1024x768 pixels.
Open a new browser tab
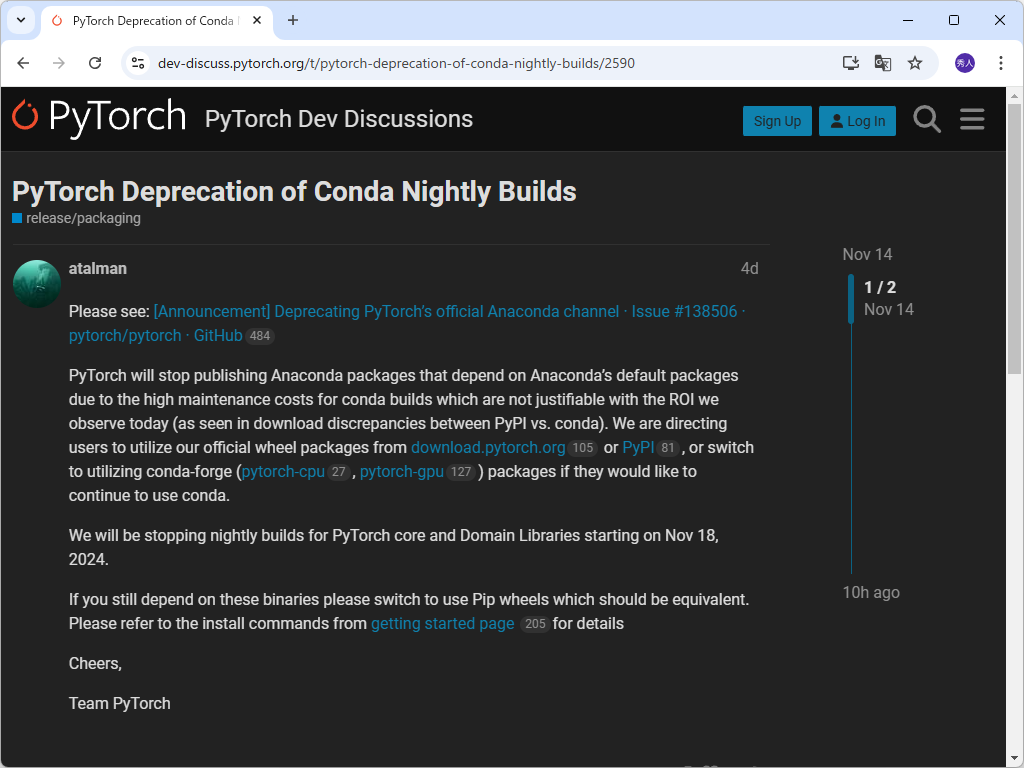click(293, 20)
